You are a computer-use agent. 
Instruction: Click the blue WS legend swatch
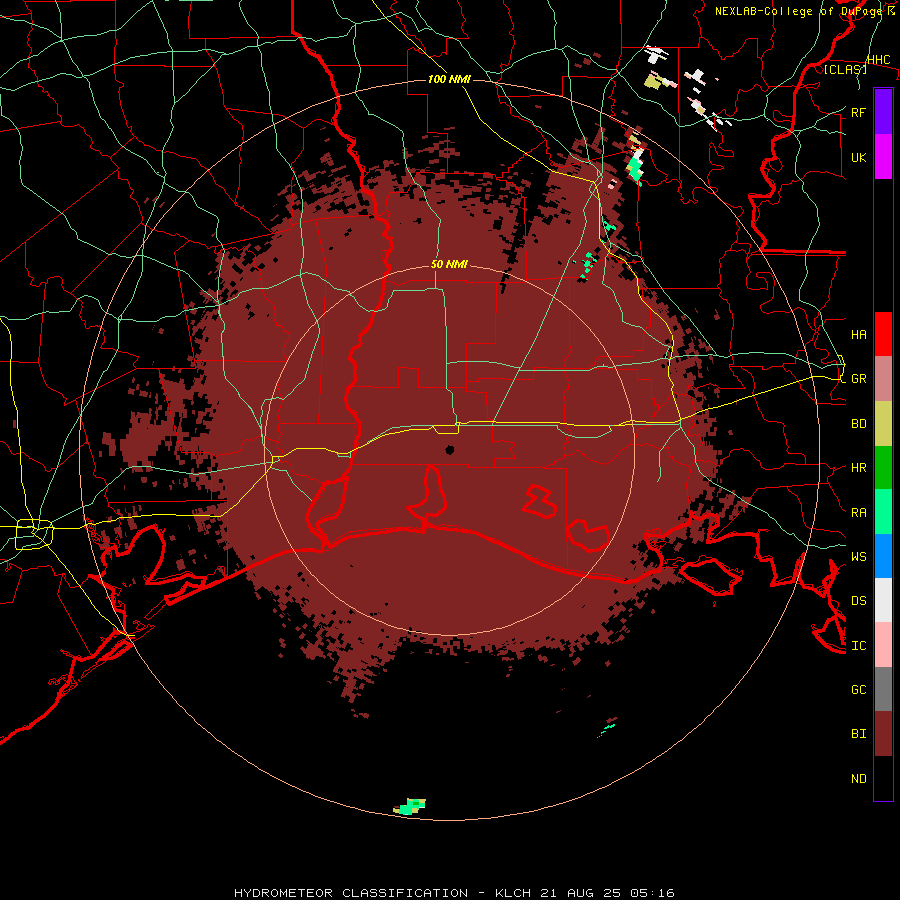[883, 556]
